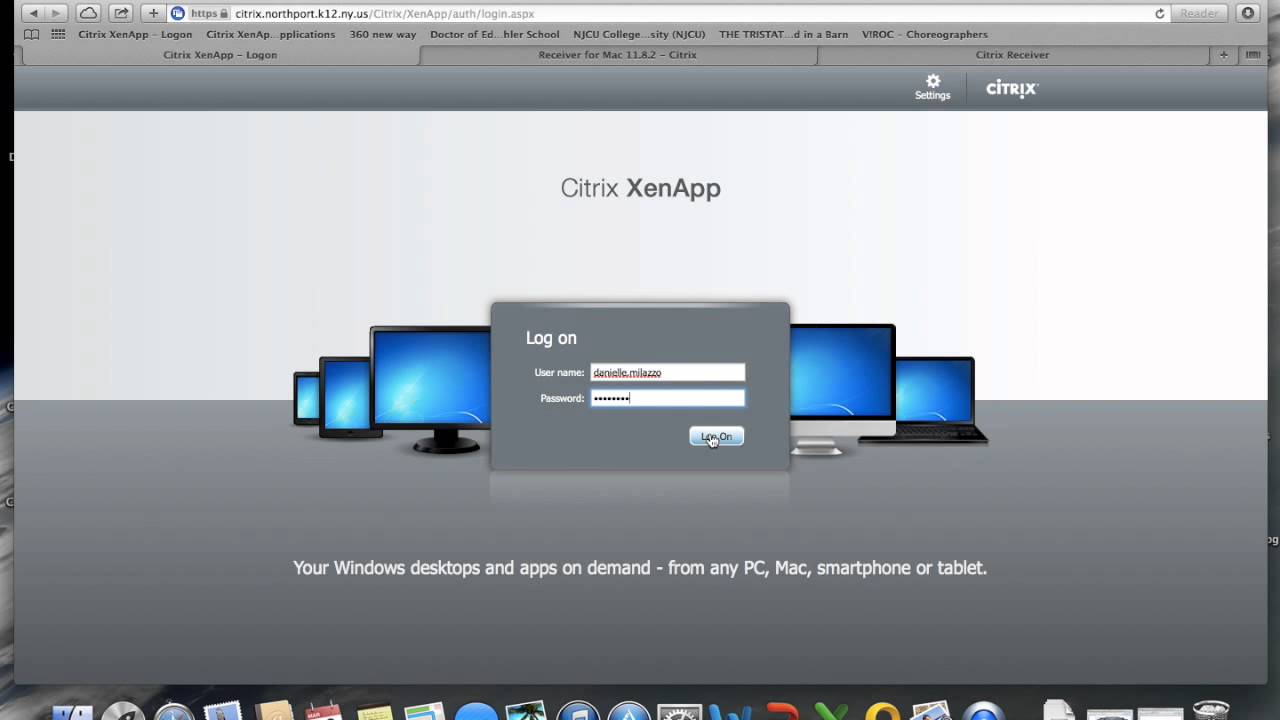1280x720 pixels.
Task: Open iTunes from the Dock
Action: coord(578,711)
